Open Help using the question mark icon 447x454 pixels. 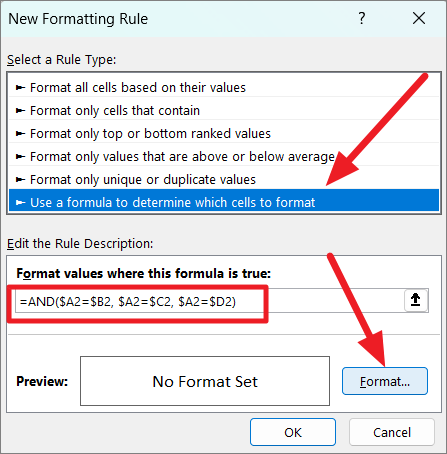coord(362,18)
